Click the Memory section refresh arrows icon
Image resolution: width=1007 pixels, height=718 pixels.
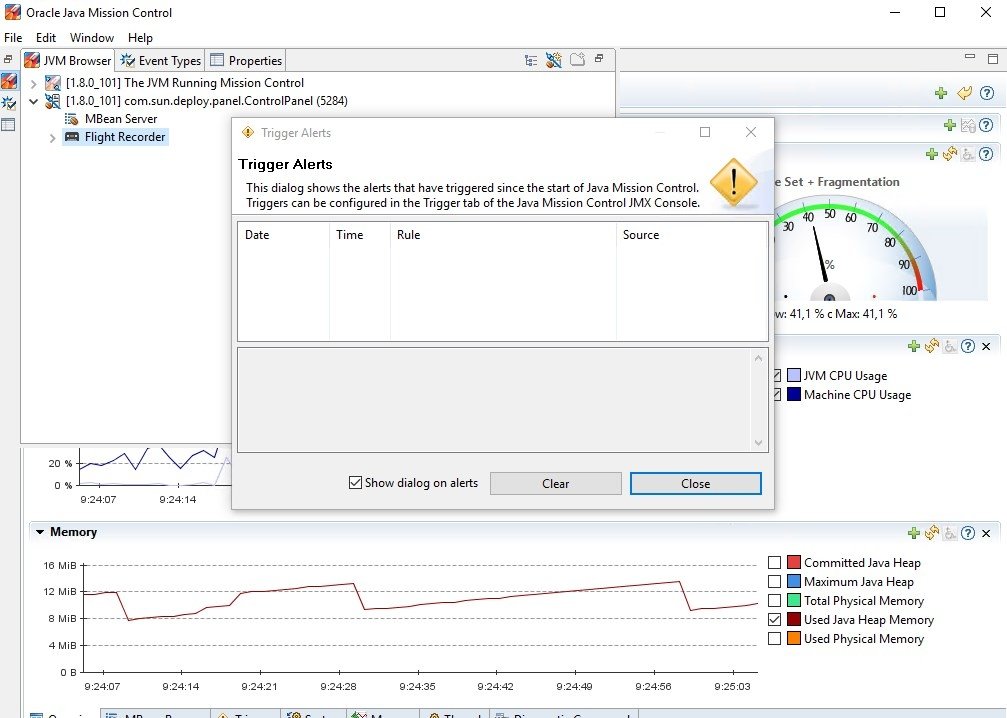932,533
